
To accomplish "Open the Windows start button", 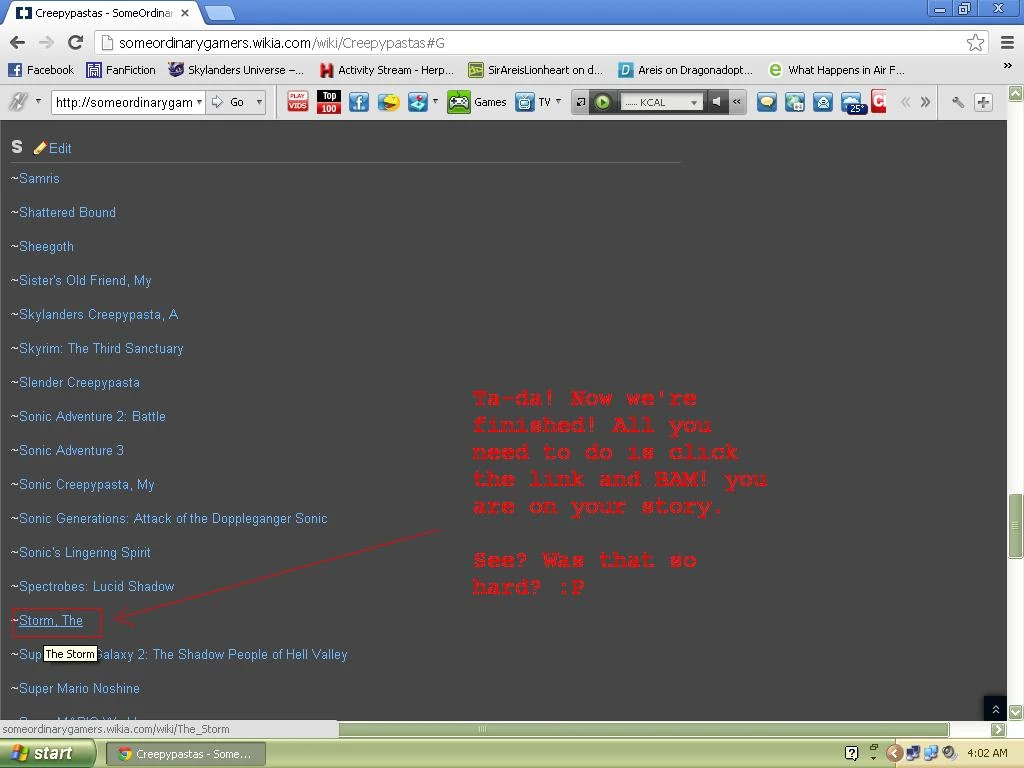I will tap(47, 754).
